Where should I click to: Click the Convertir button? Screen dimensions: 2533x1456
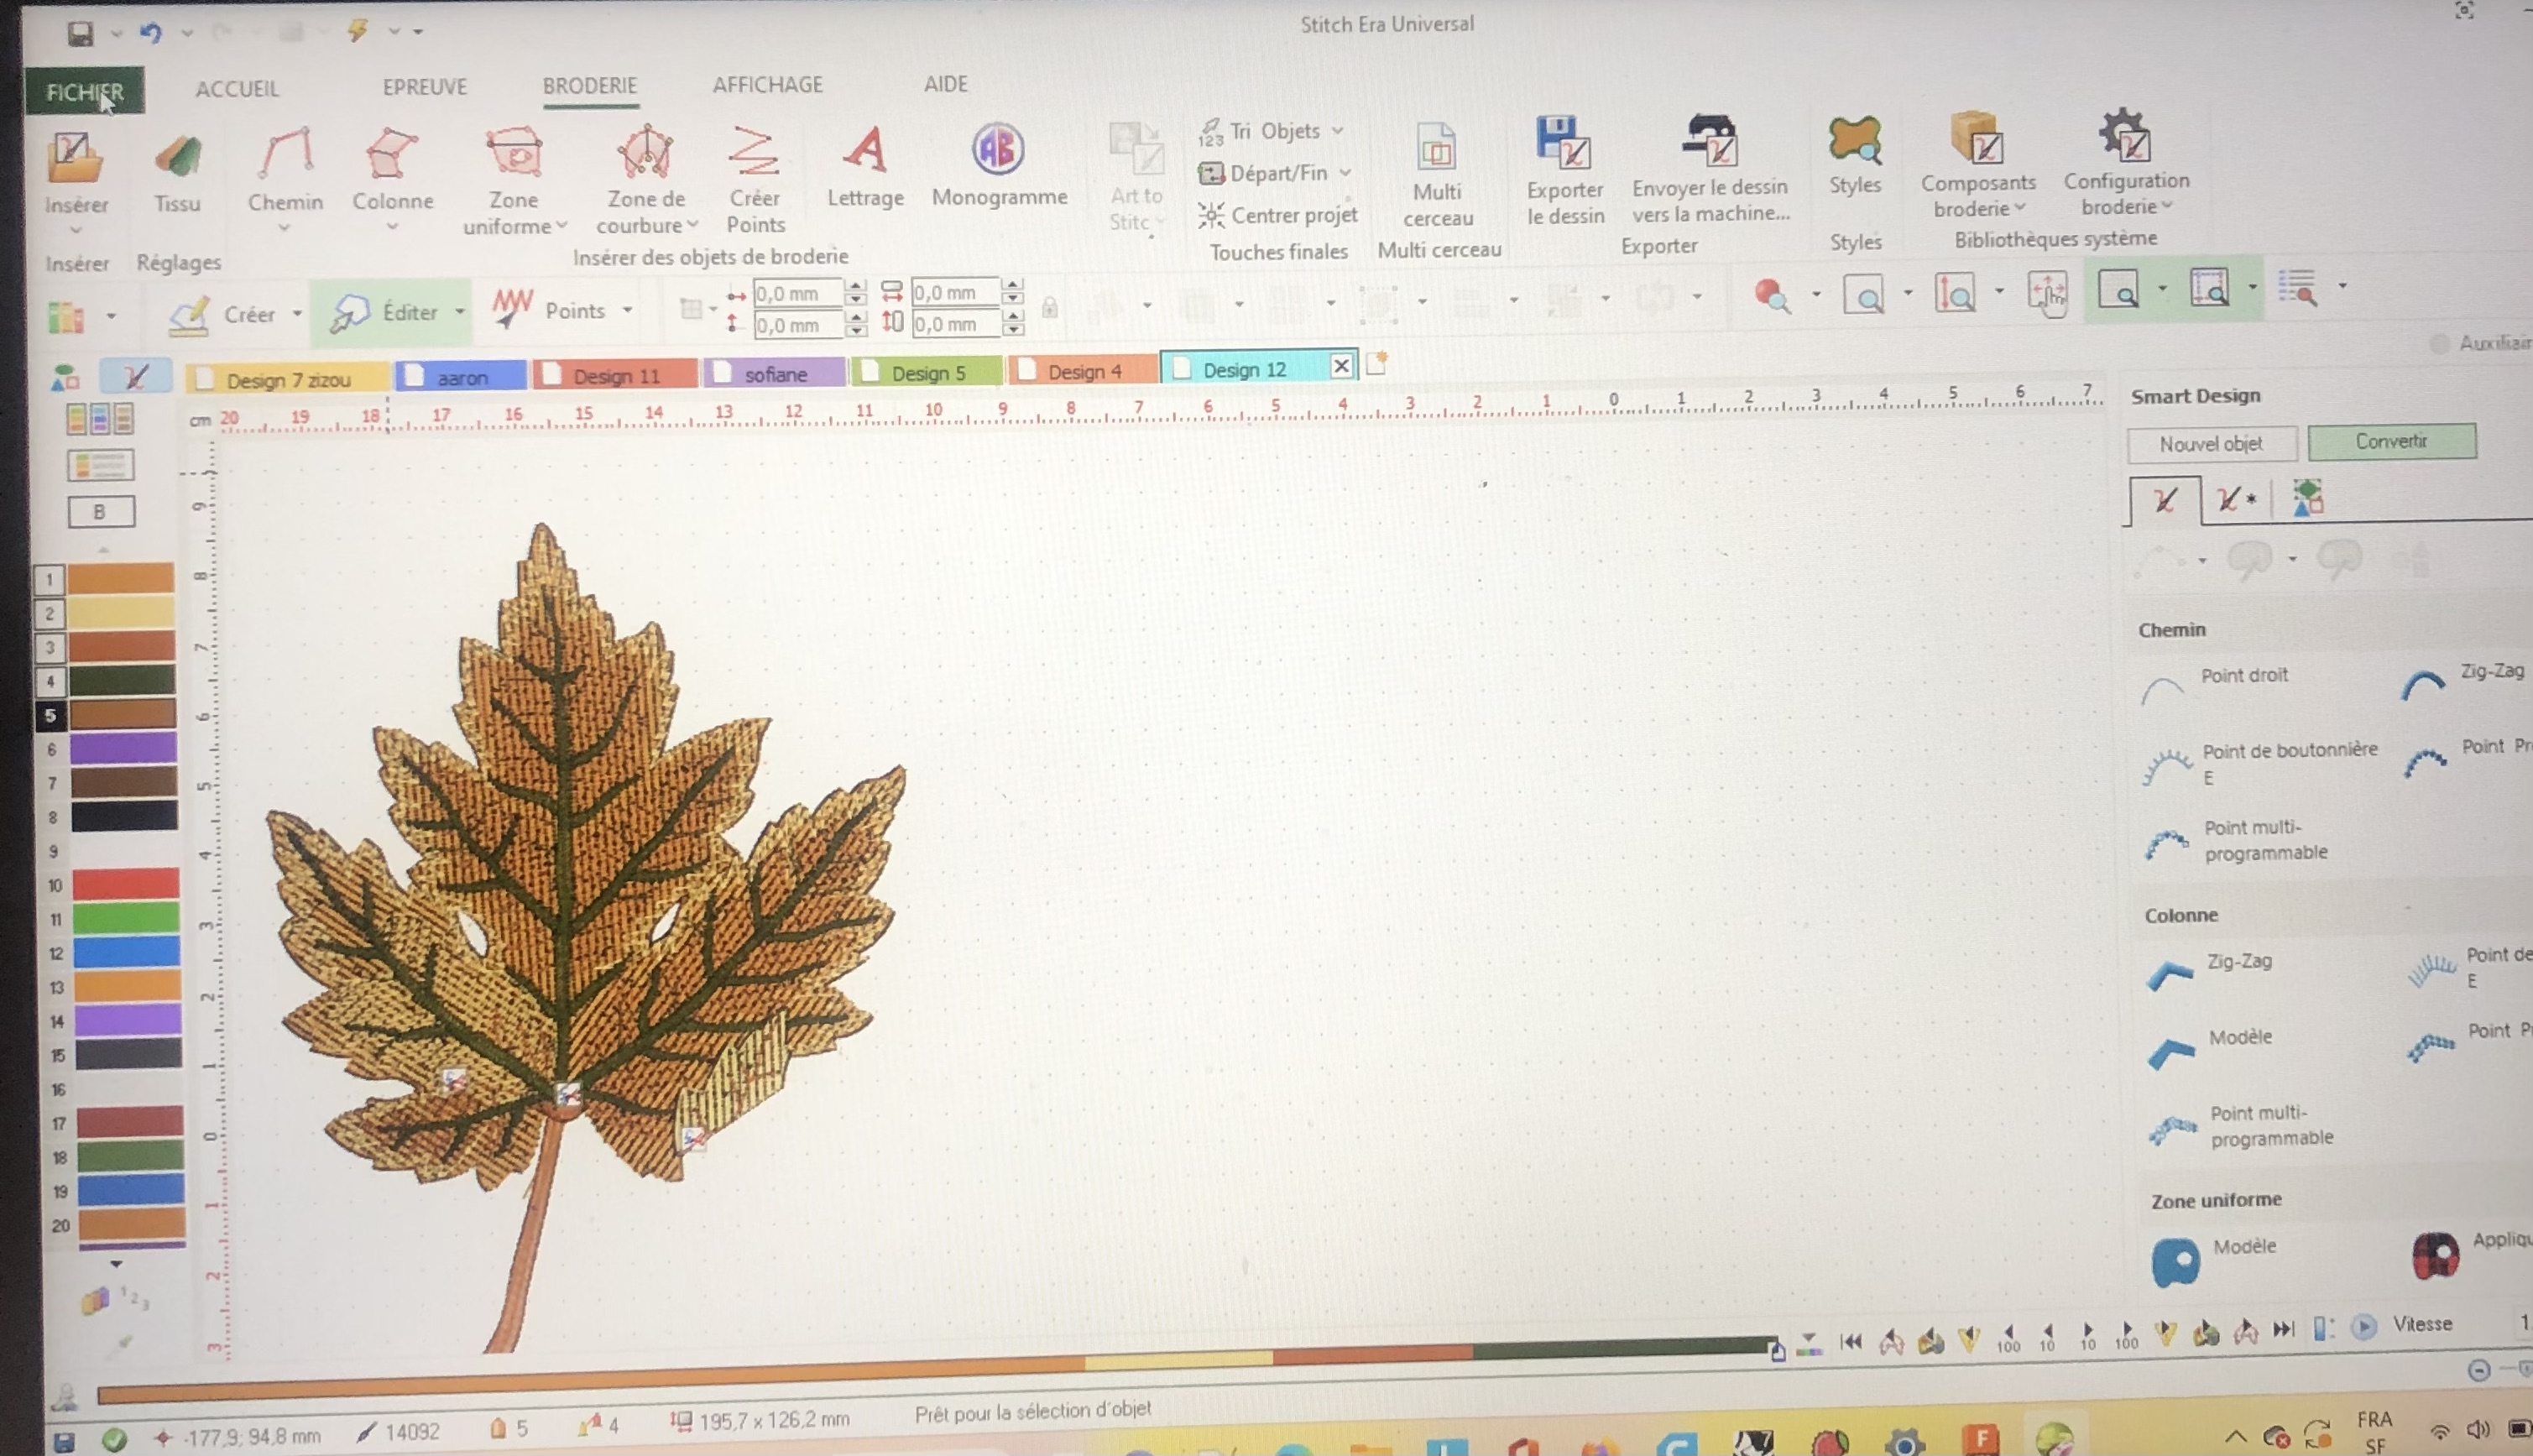pyautogui.click(x=2391, y=441)
